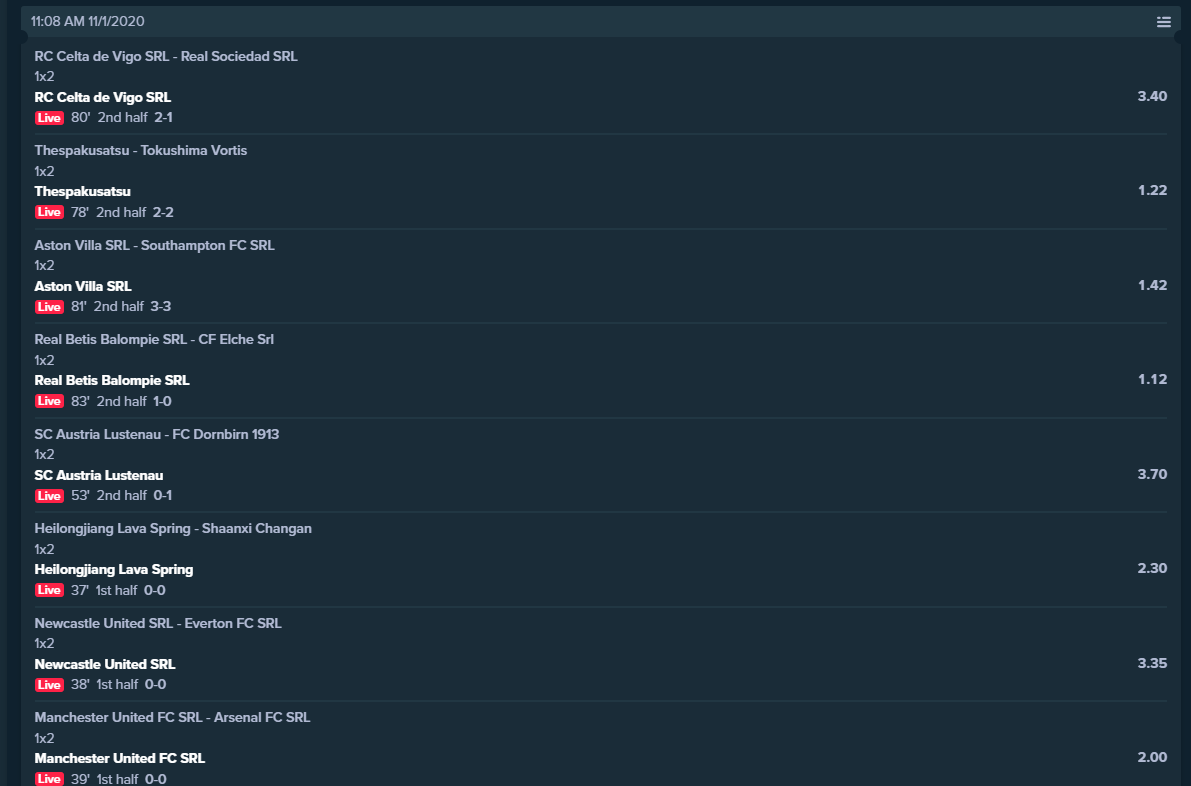Select the 2.30 odds for Heilongjiang Lava Spring
The height and width of the screenshot is (786, 1191).
click(x=1152, y=569)
